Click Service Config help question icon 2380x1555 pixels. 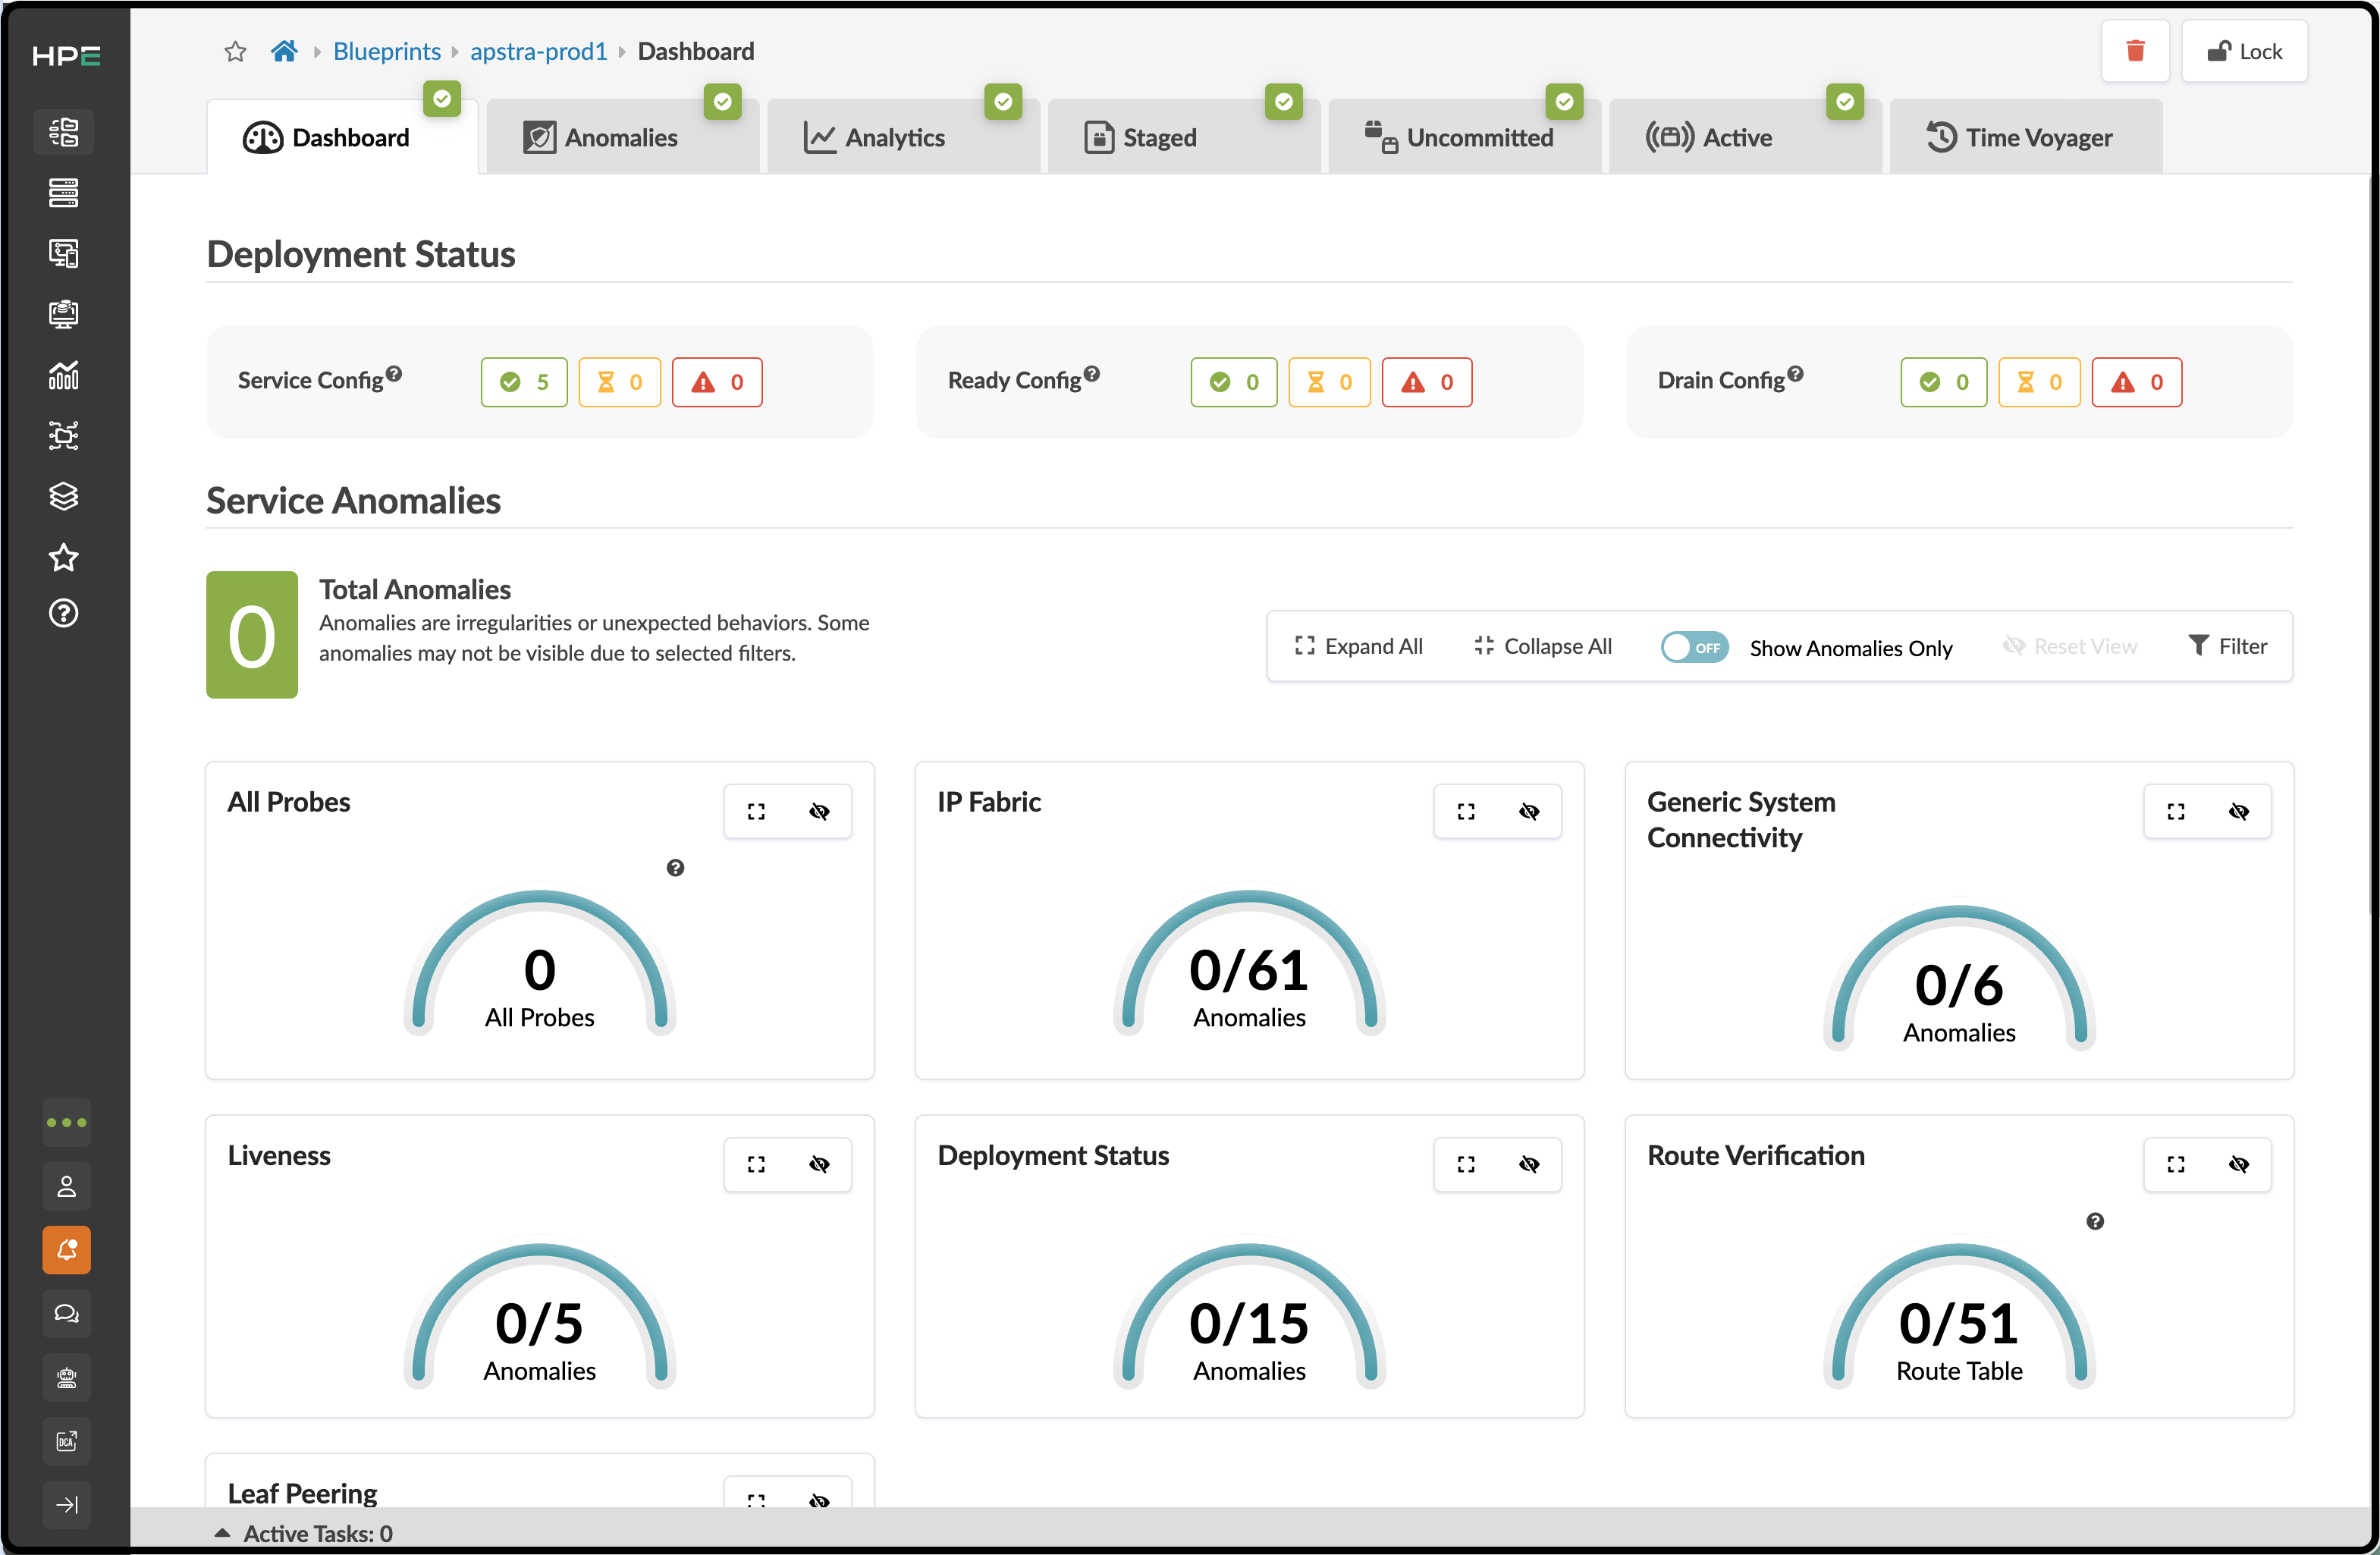(394, 373)
